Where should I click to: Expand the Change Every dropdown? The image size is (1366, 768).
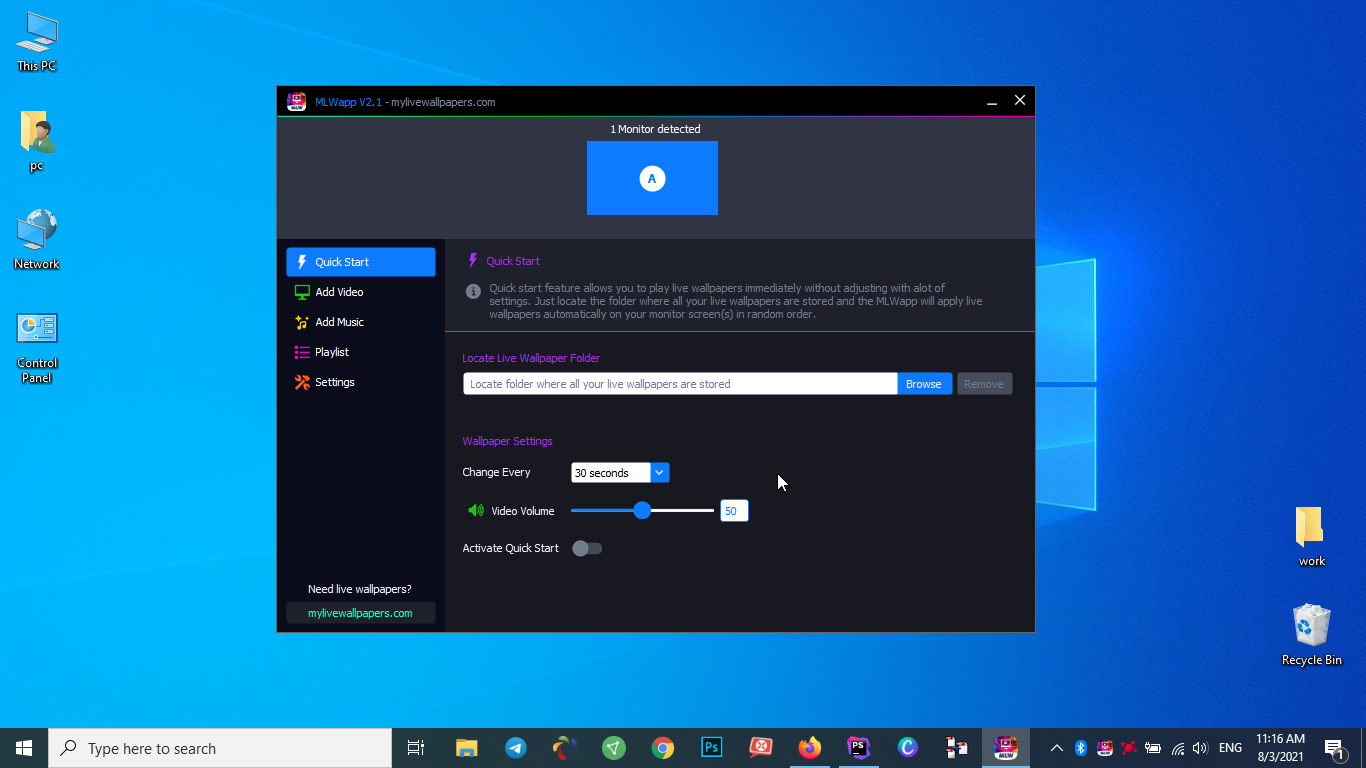click(659, 473)
